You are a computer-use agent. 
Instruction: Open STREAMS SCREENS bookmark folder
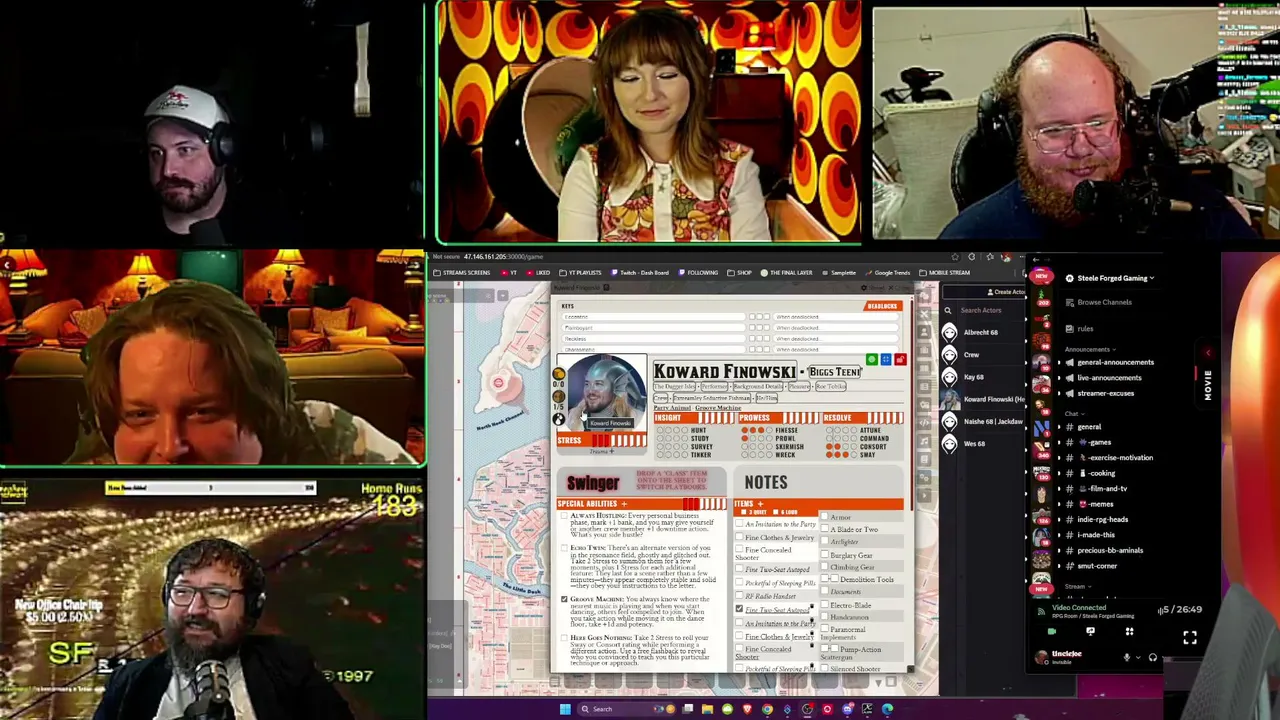pyautogui.click(x=462, y=273)
